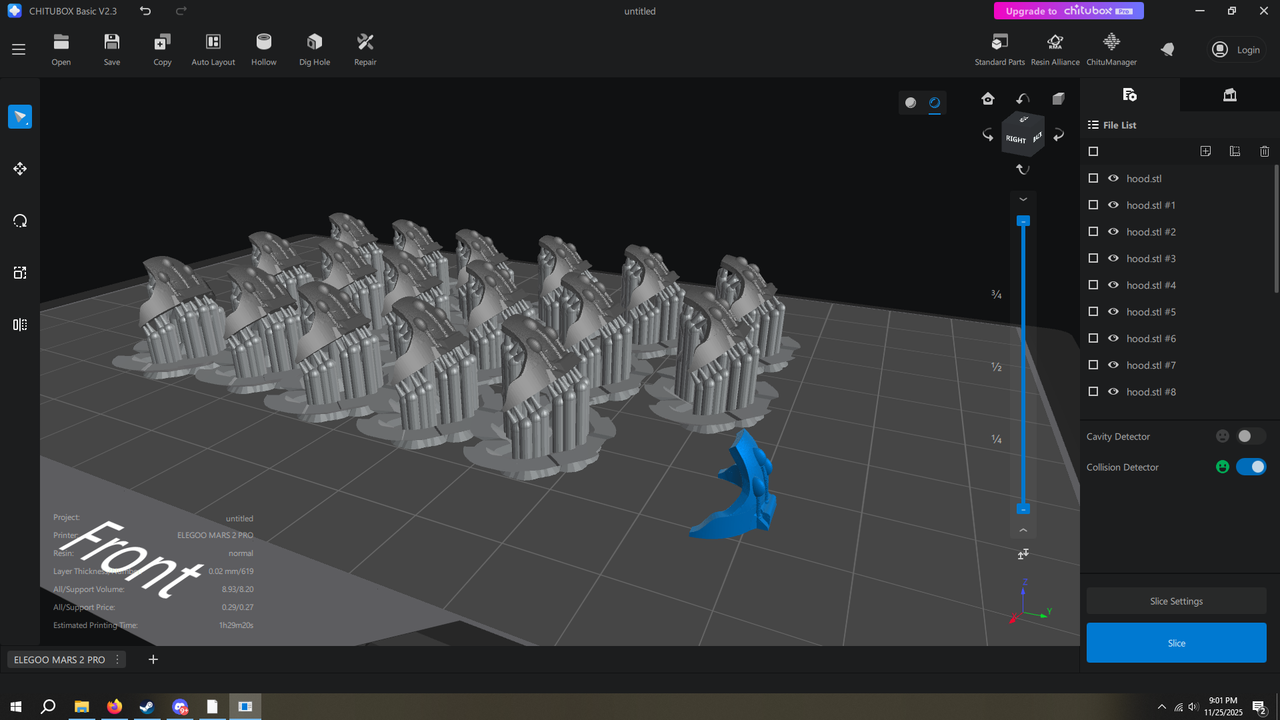
Task: Click the blue Slice button
Action: [x=1177, y=643]
